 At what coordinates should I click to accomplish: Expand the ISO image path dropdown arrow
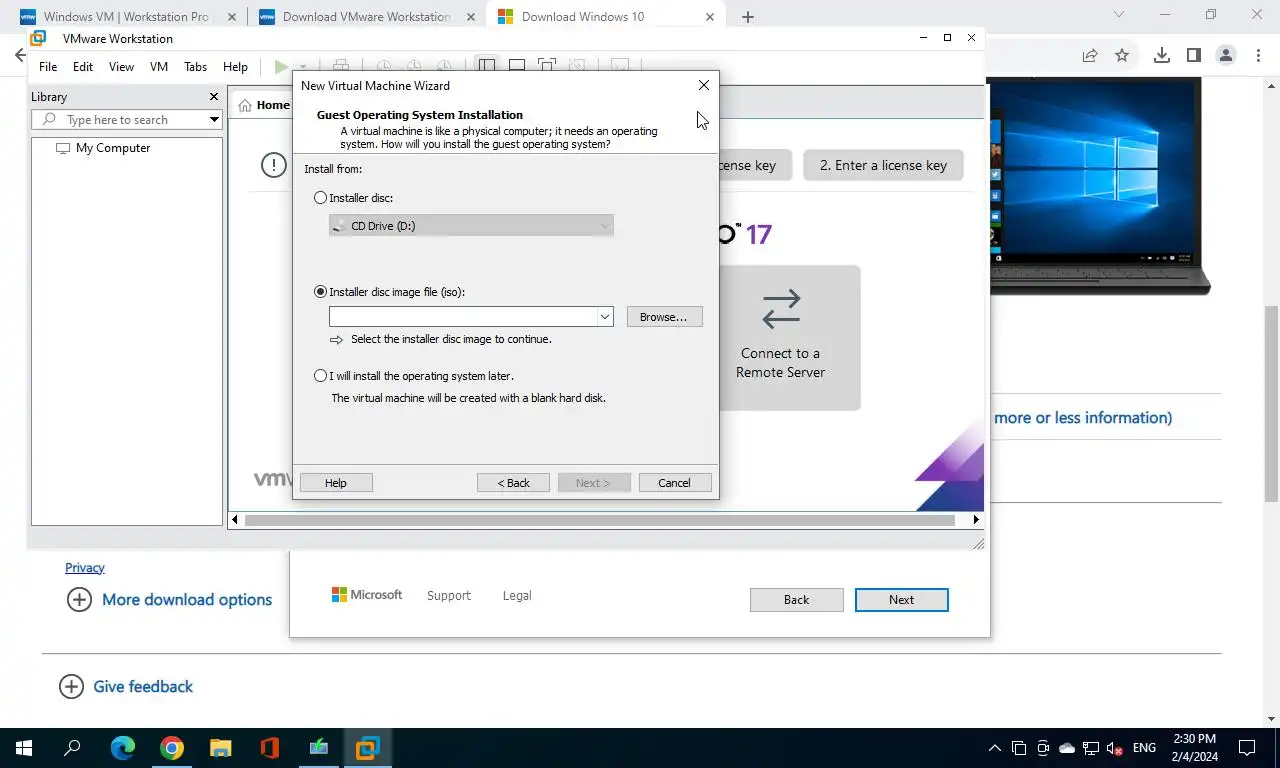point(605,316)
